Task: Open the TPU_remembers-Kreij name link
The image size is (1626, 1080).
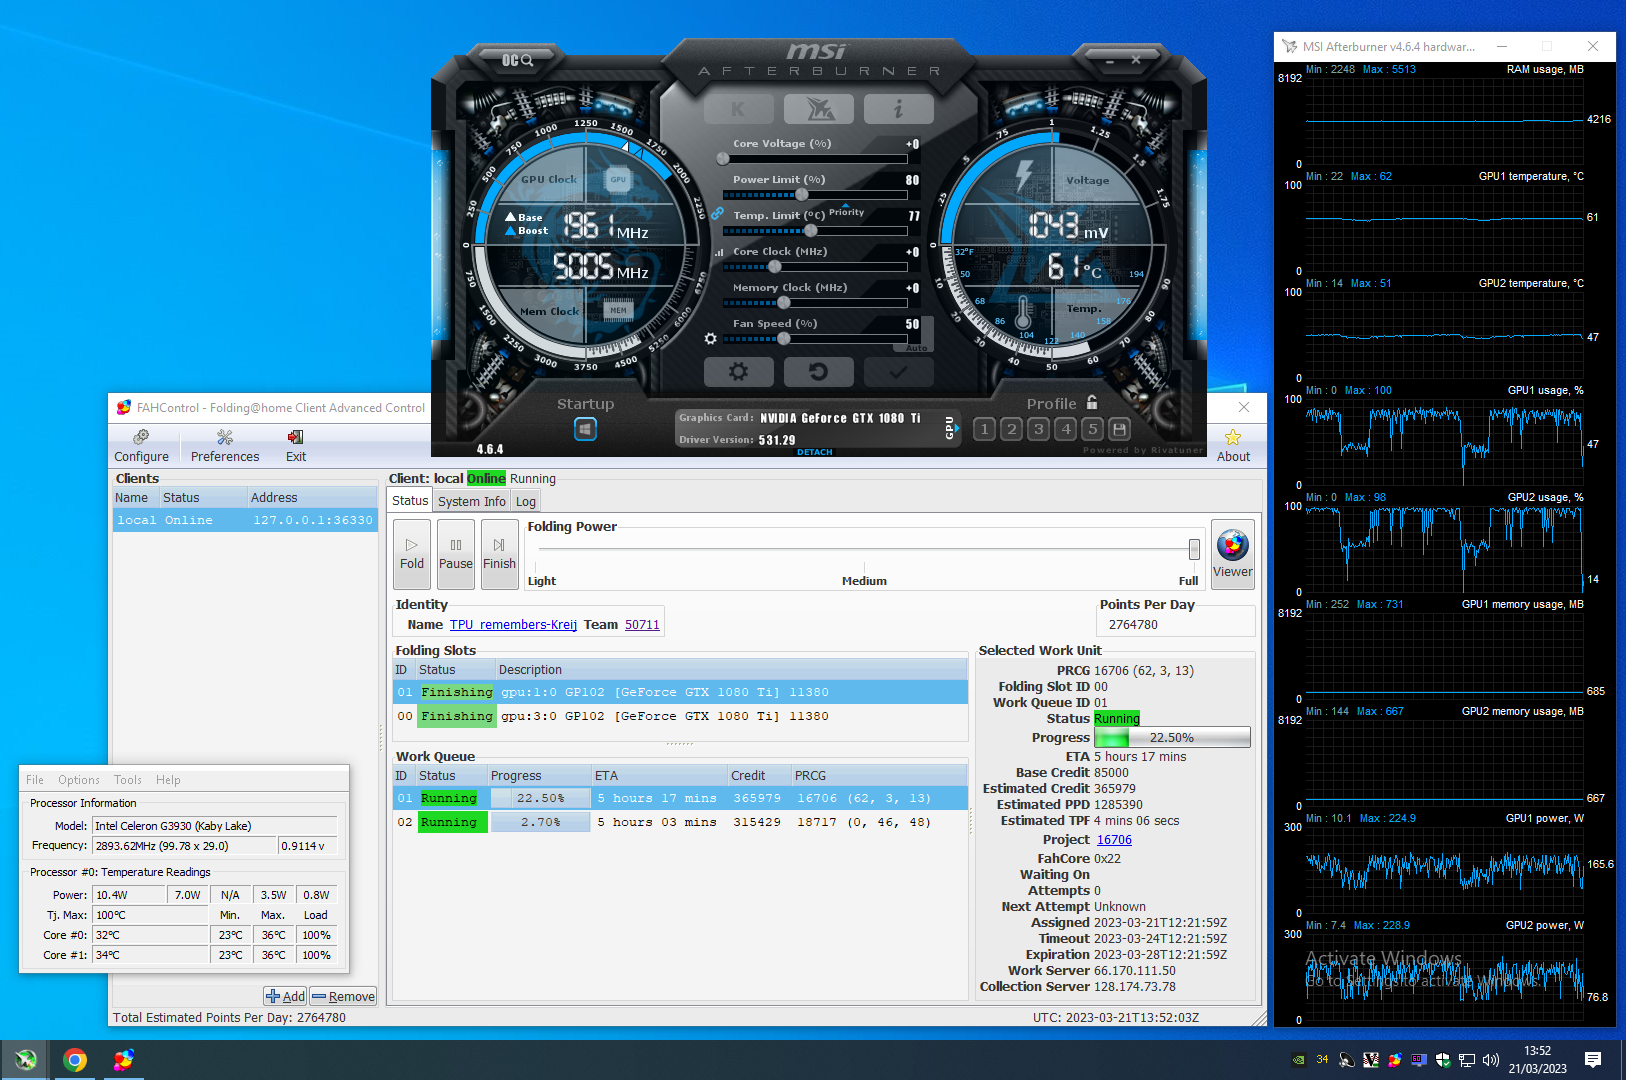Action: (513, 625)
